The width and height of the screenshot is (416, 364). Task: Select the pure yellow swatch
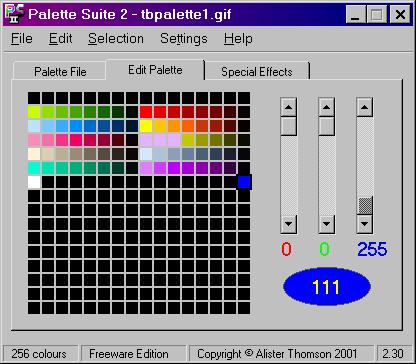146,126
